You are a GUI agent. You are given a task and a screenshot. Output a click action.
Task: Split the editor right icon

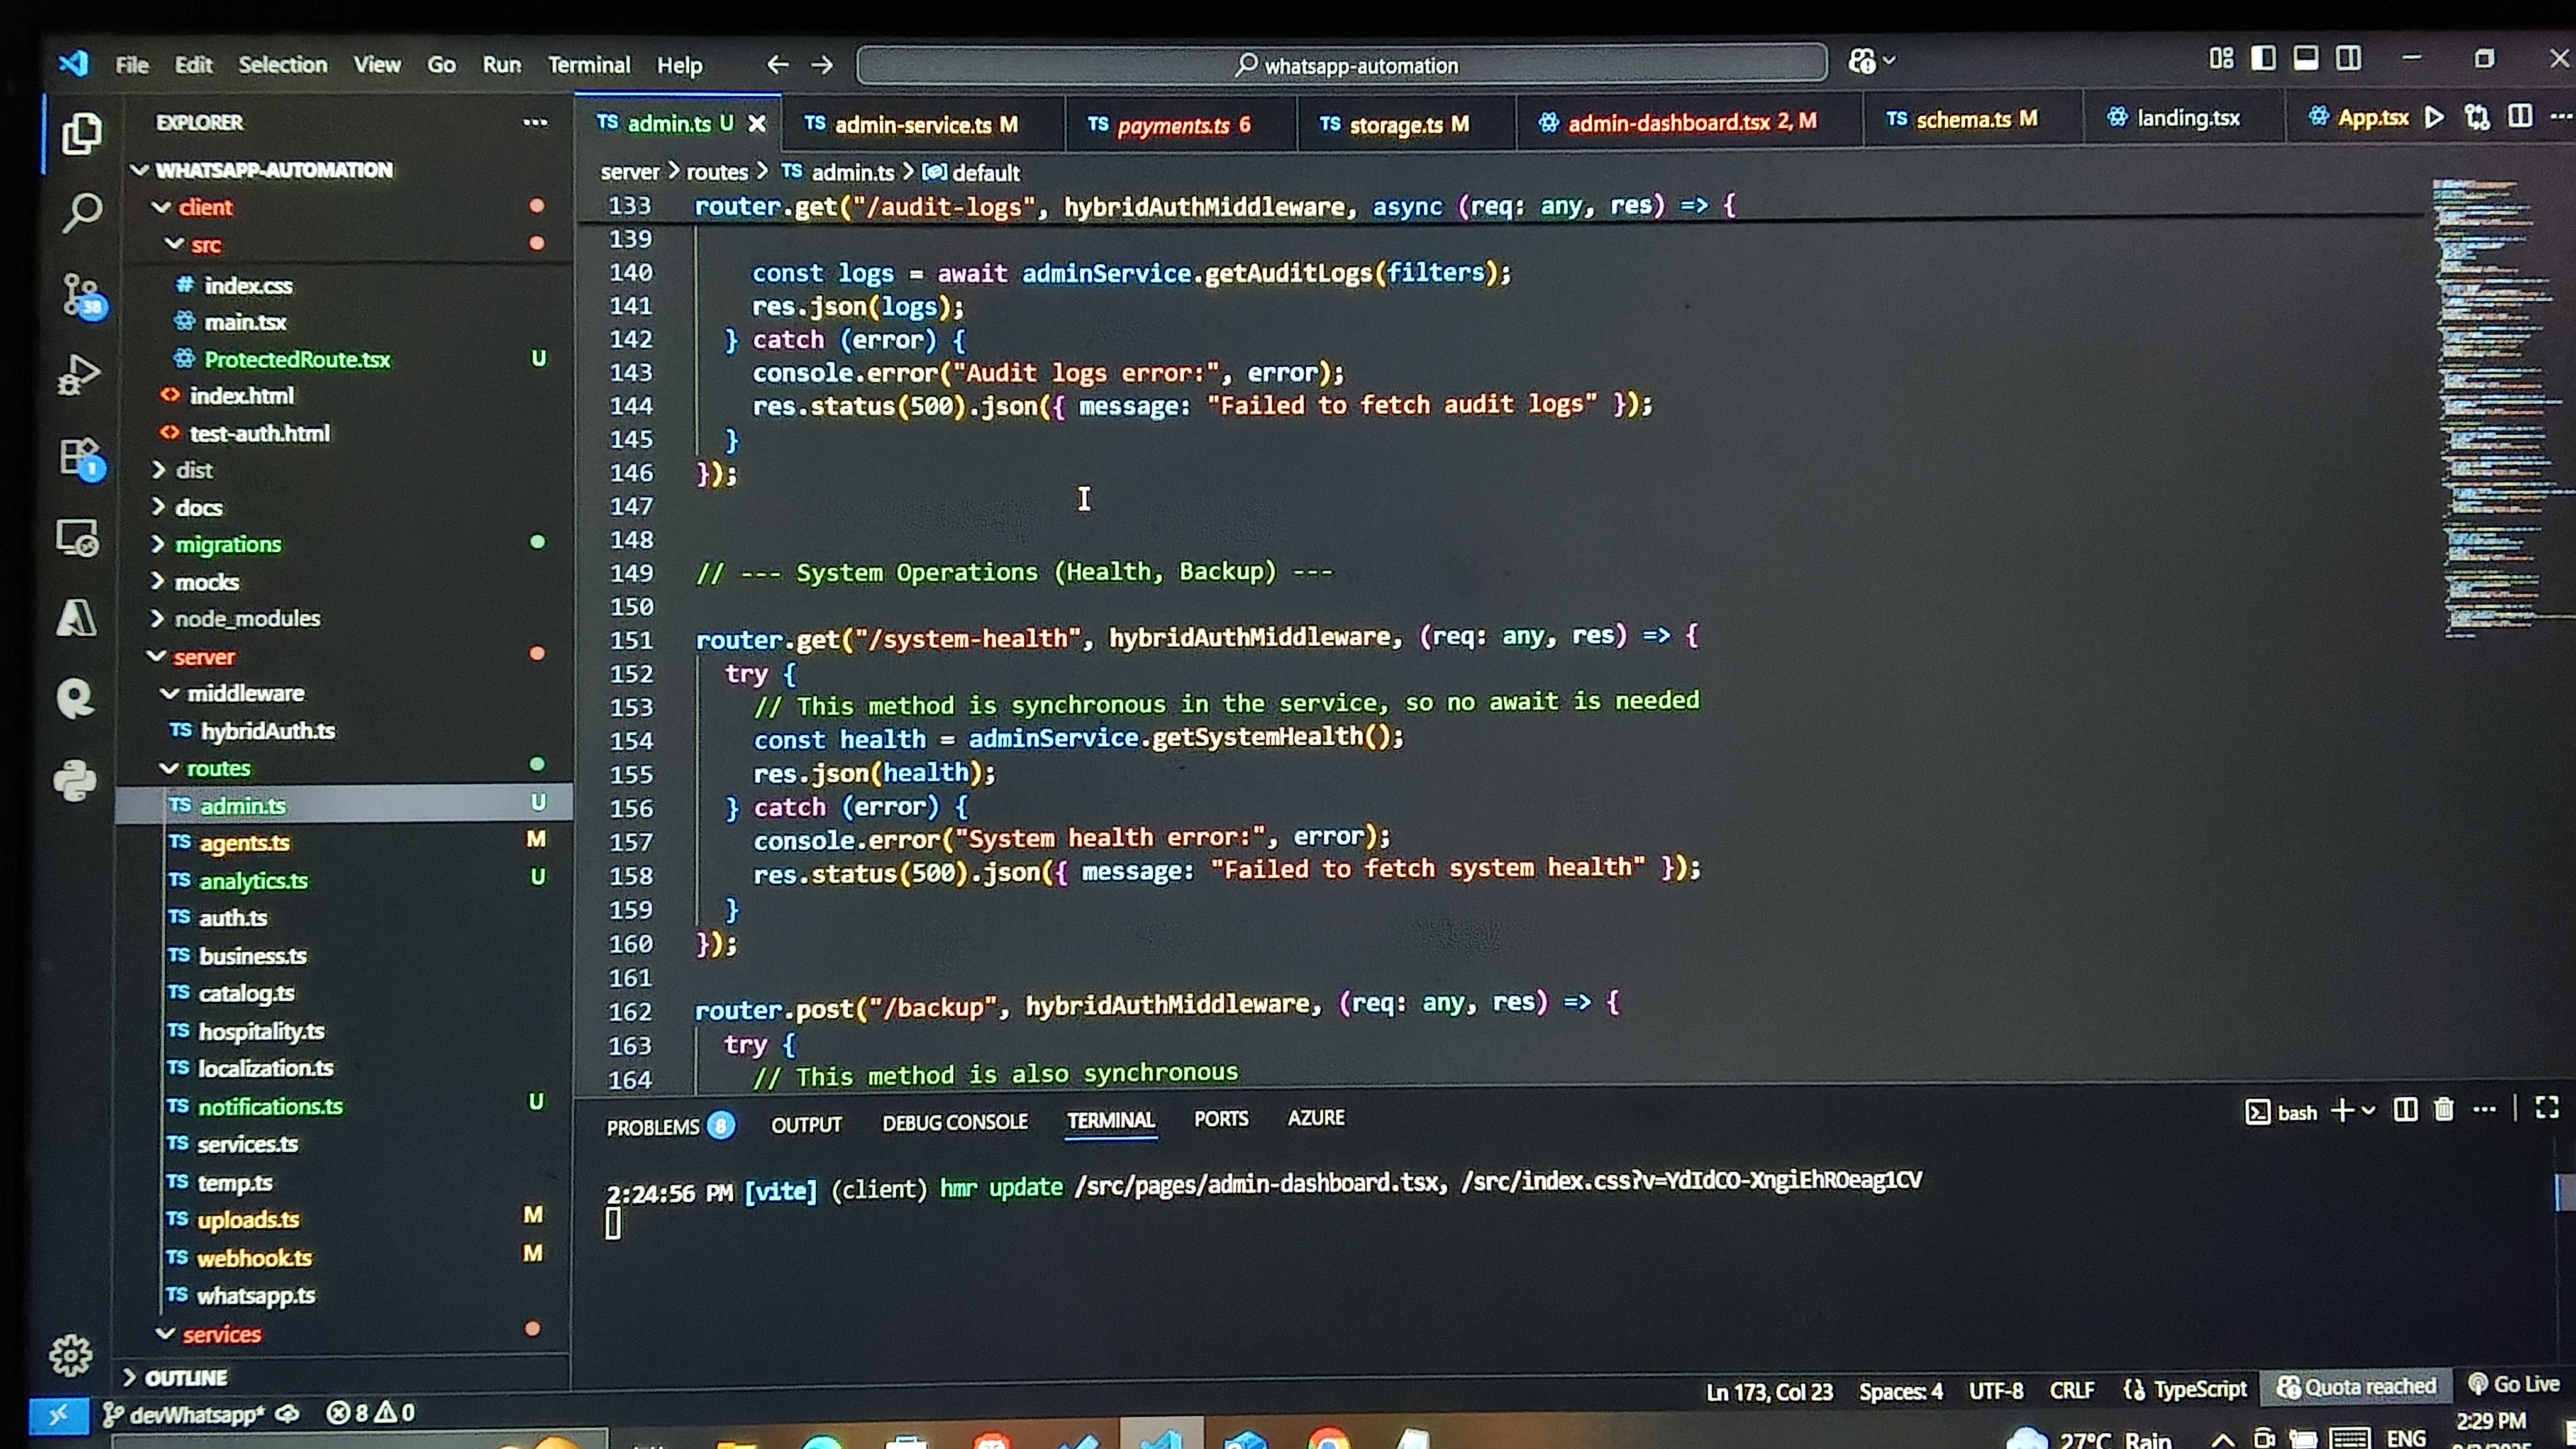tap(2520, 117)
